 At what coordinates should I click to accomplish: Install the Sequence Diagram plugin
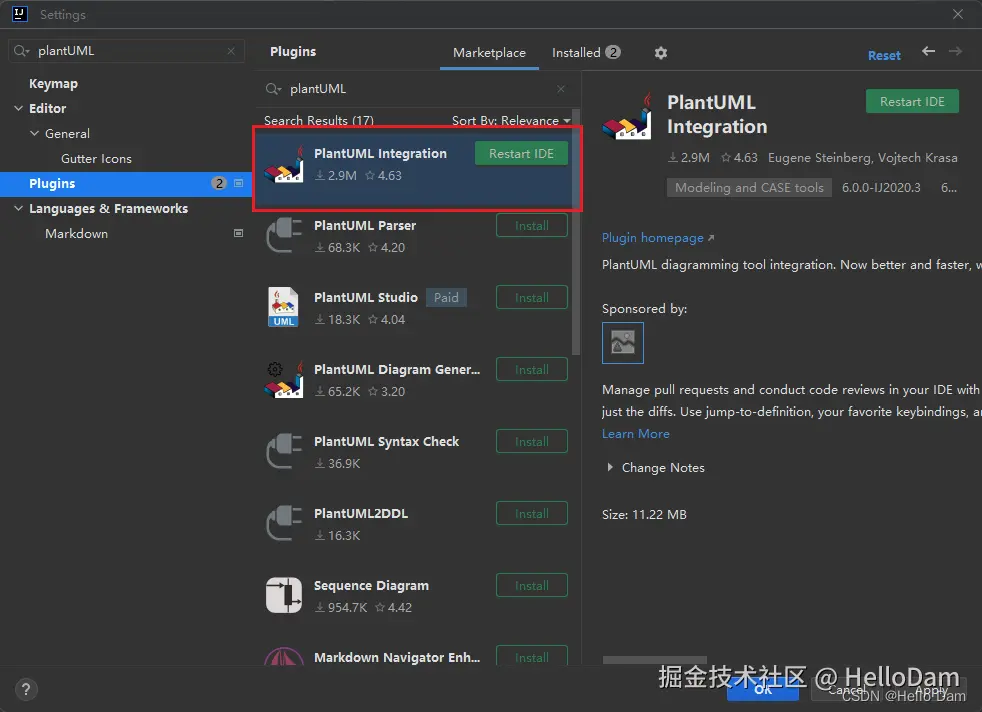click(x=532, y=586)
